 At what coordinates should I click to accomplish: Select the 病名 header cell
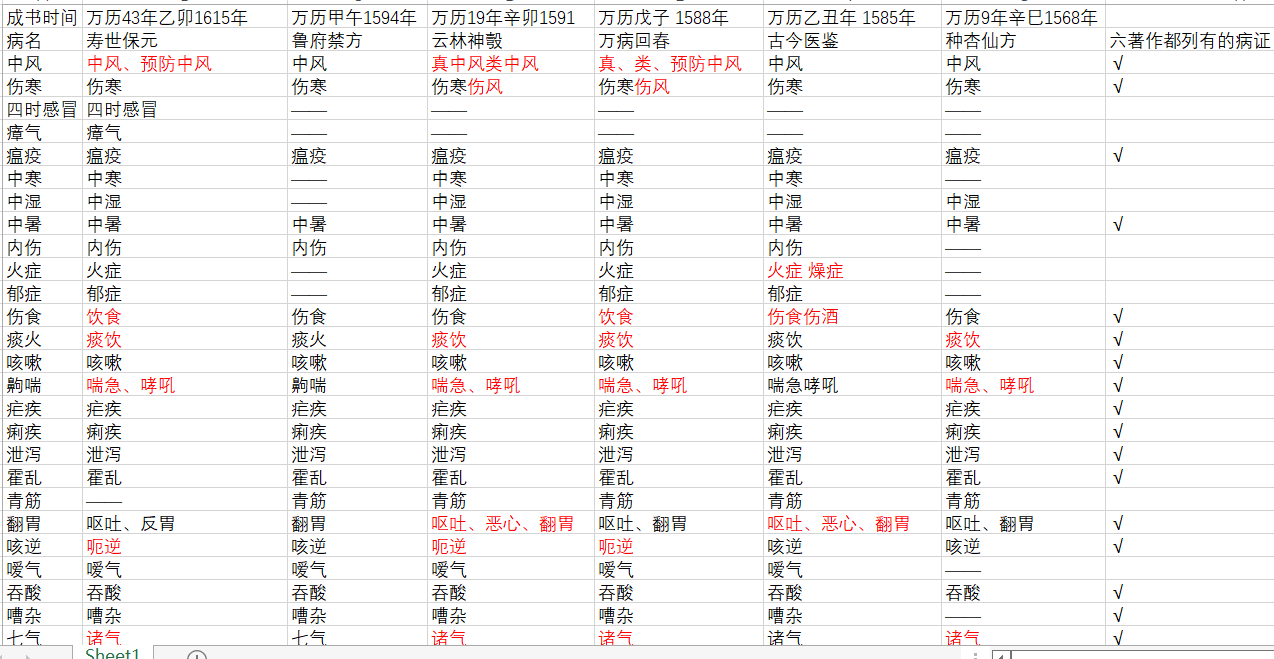42,40
